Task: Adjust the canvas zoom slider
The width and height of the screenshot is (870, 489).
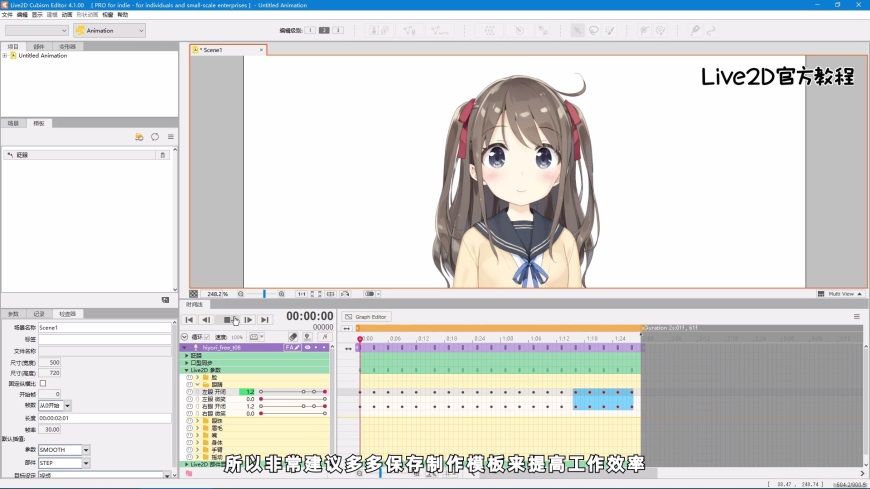Action: coord(264,294)
